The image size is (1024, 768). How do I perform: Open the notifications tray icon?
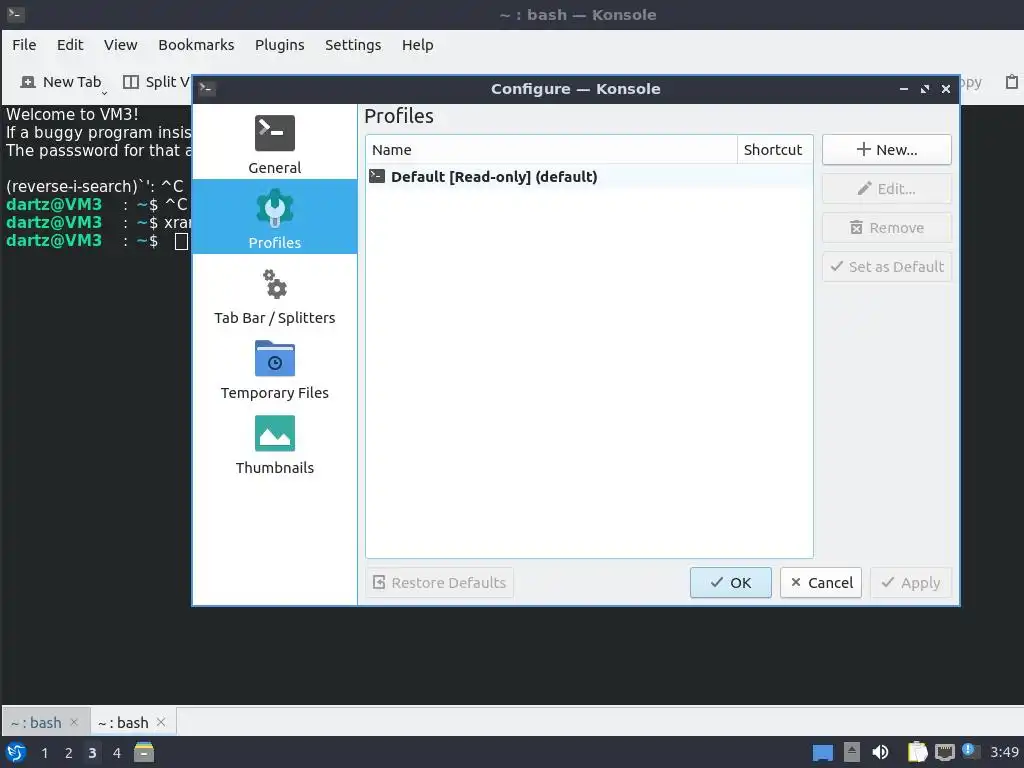[x=970, y=752]
